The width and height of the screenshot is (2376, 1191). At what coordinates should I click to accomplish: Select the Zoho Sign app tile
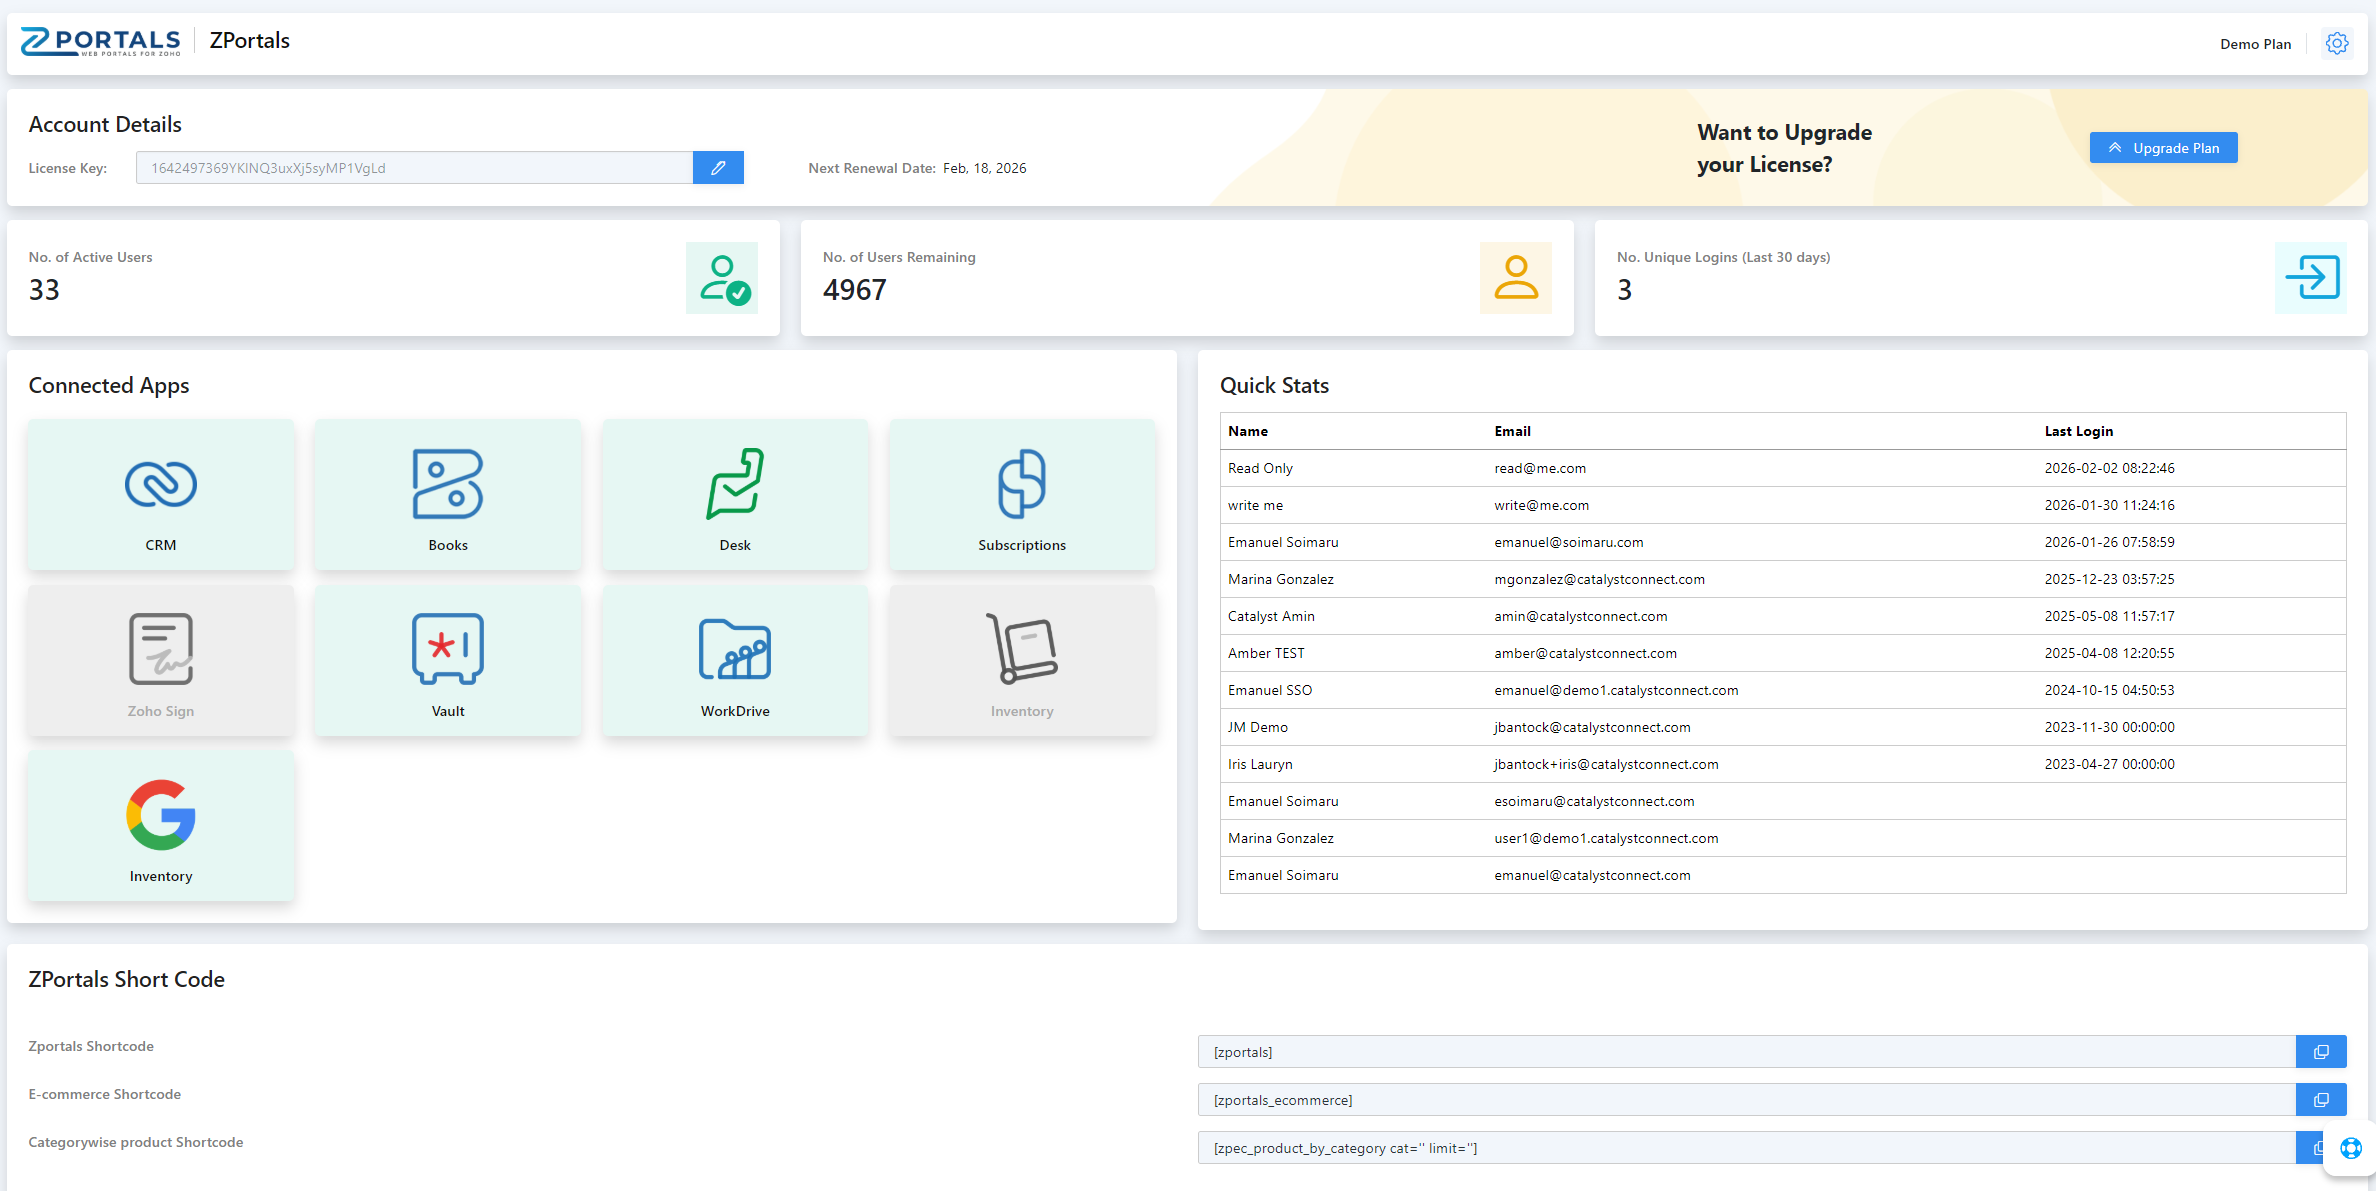pyautogui.click(x=160, y=660)
